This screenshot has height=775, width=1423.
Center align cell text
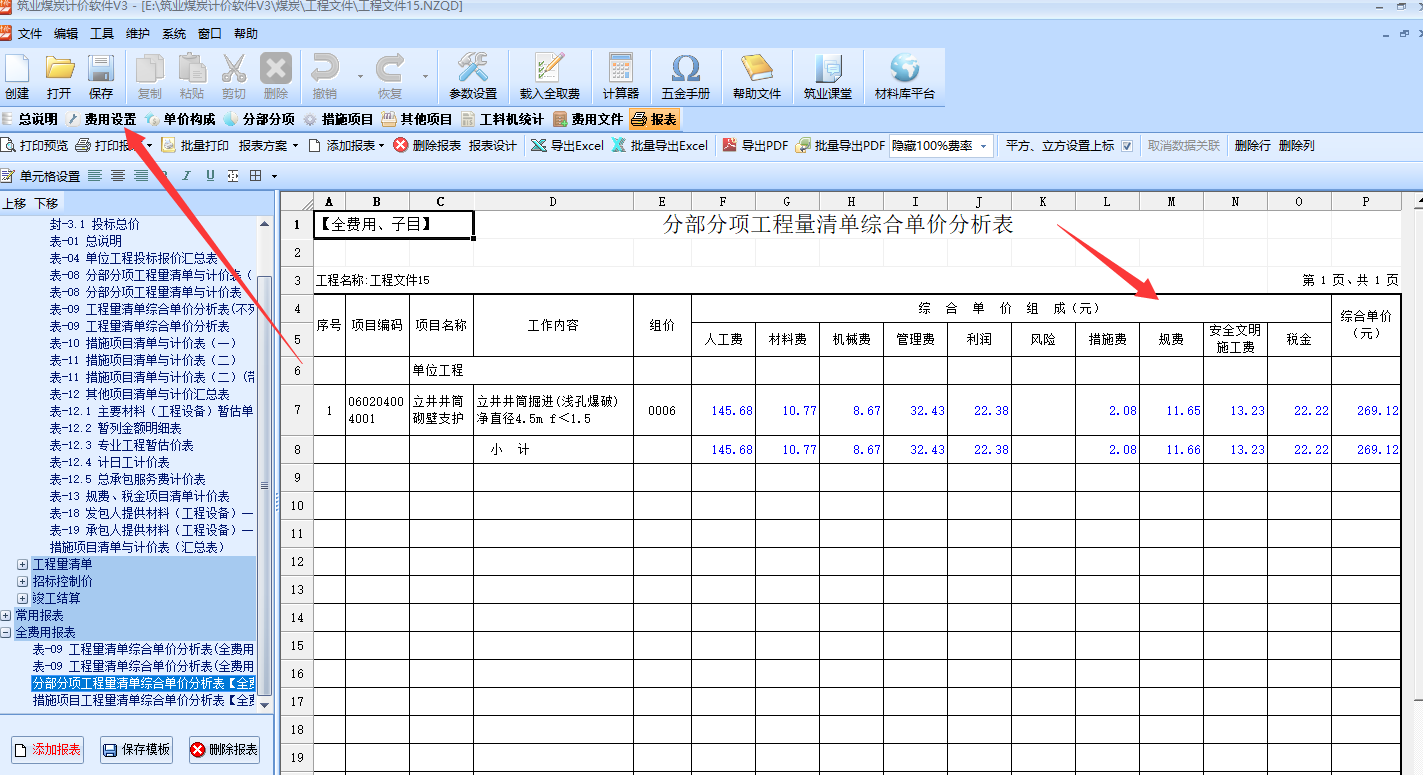click(x=118, y=176)
